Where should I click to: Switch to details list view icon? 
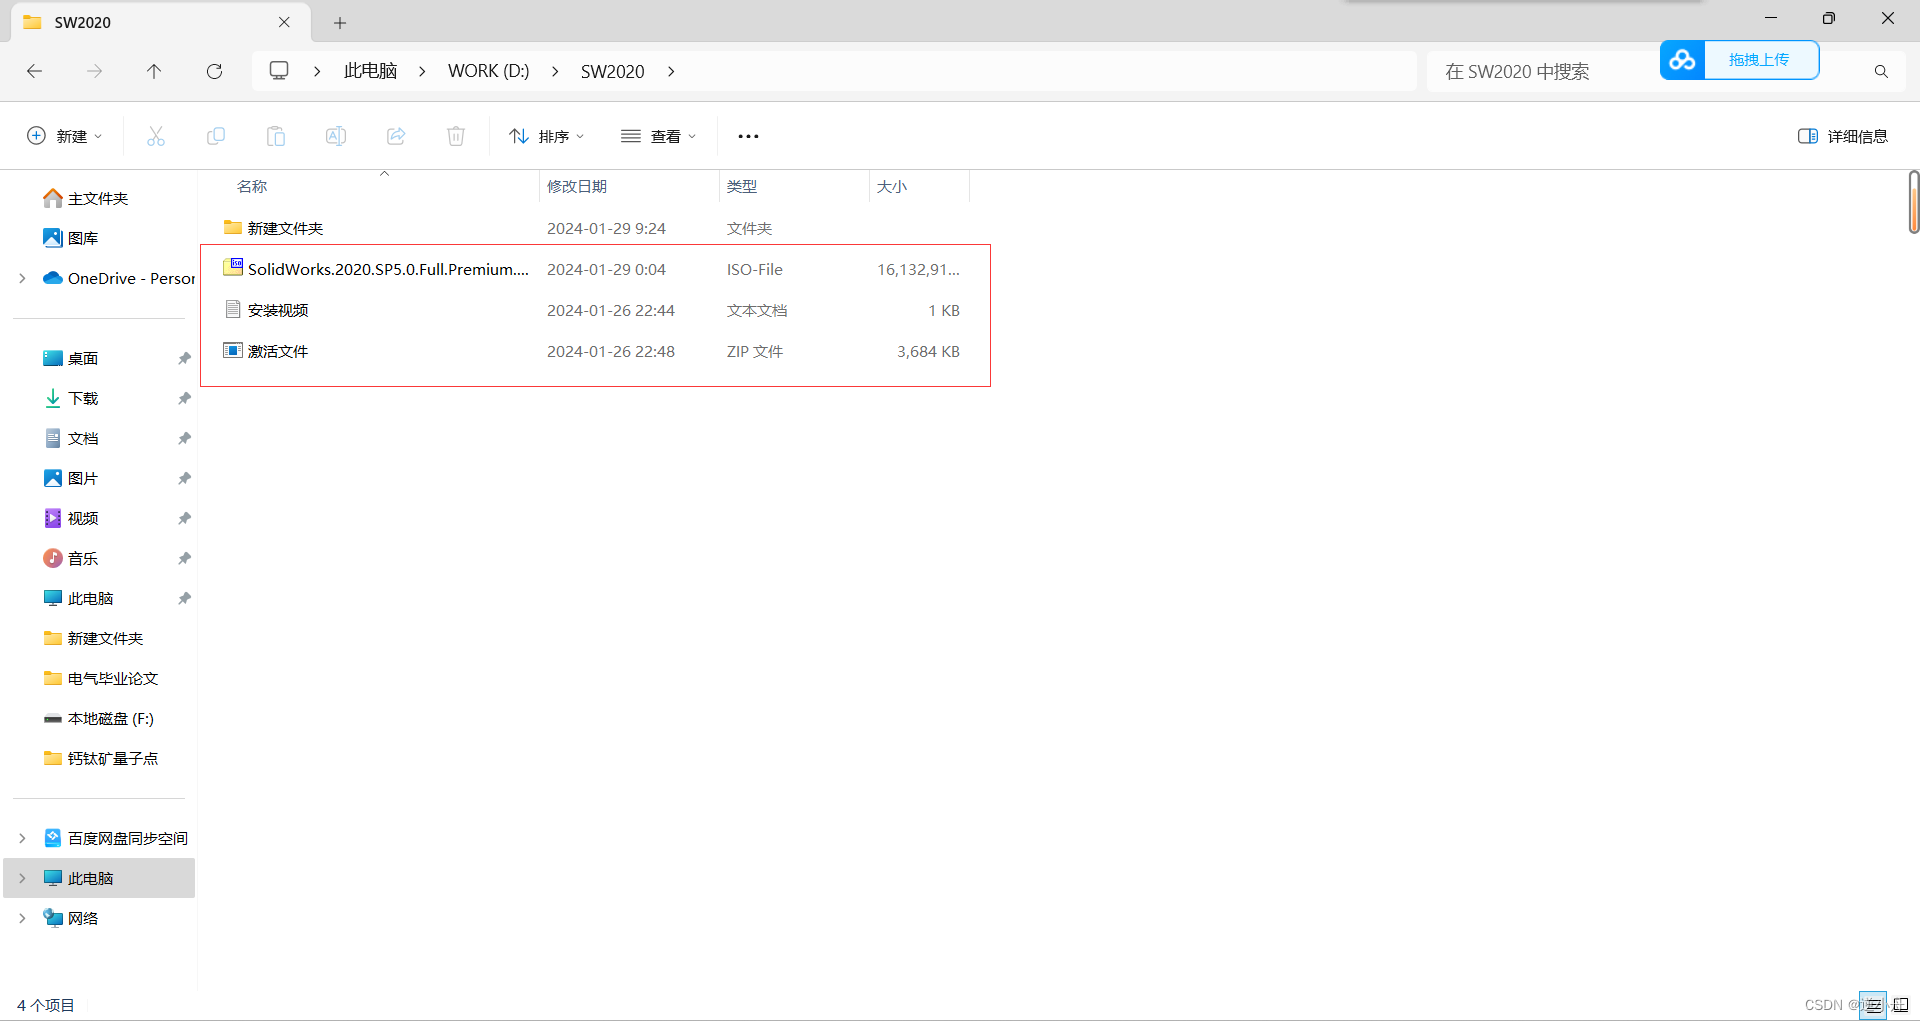tap(1874, 1005)
